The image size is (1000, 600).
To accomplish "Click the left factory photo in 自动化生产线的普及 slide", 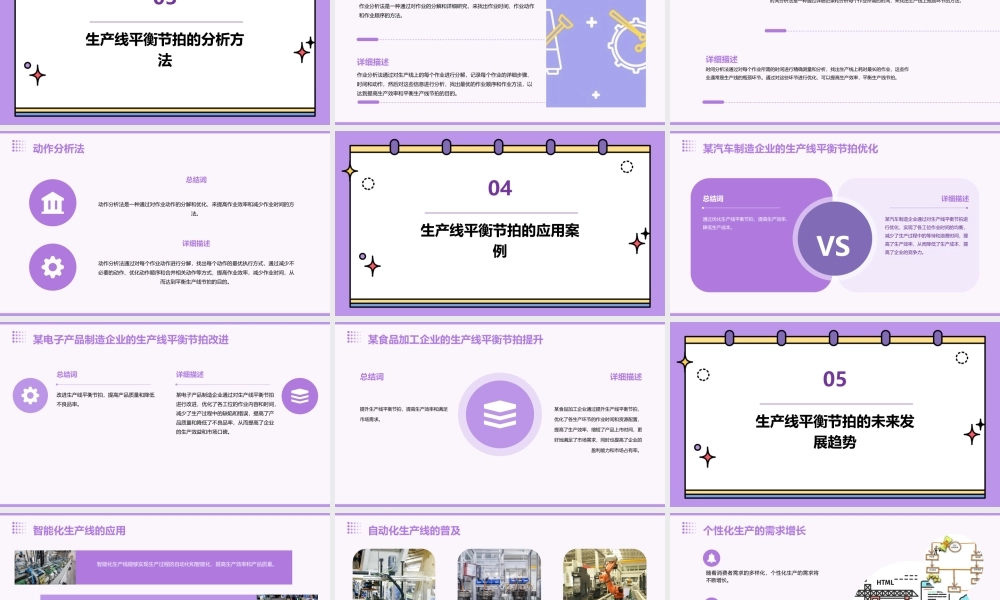I will pos(394,574).
